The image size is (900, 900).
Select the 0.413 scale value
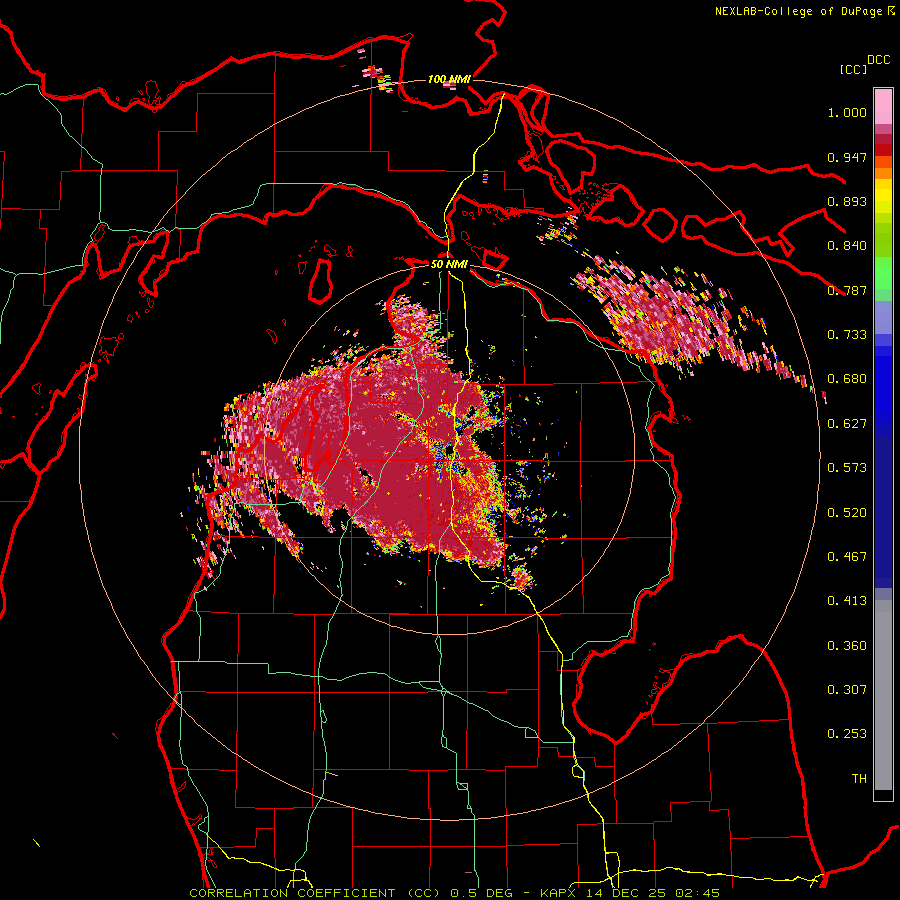point(847,601)
